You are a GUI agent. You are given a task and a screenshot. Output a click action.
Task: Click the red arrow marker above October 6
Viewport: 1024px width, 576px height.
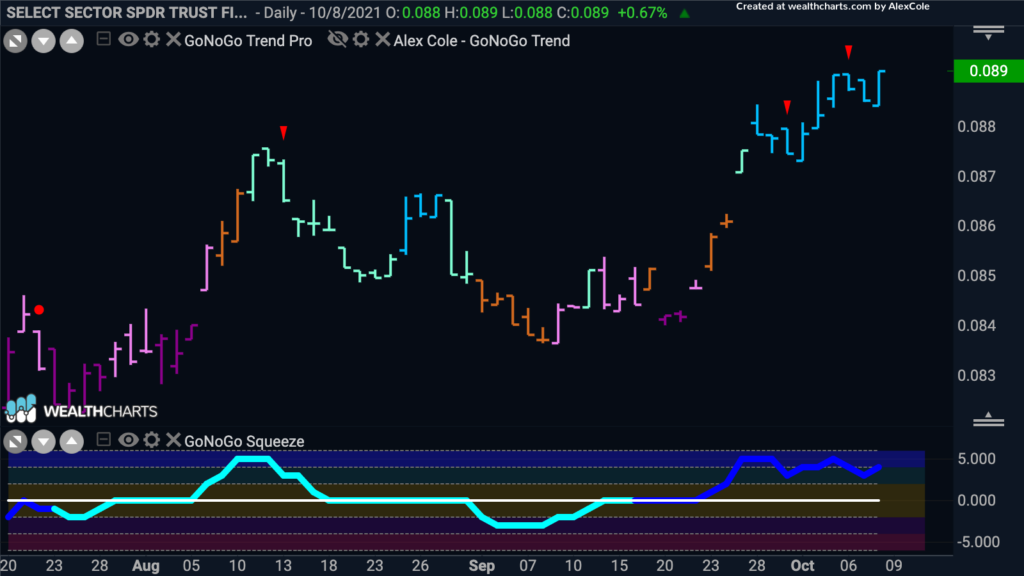click(848, 52)
